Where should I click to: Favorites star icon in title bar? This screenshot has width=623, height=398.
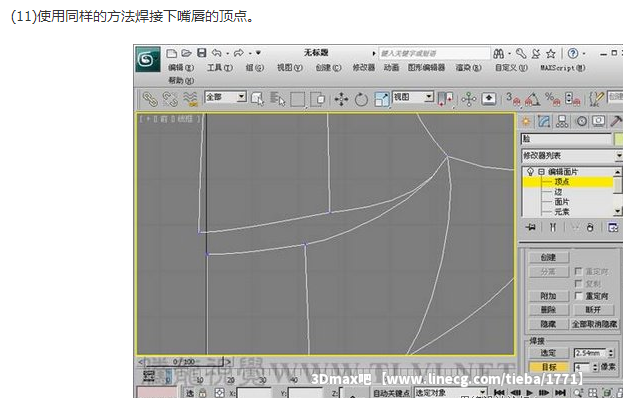551,53
